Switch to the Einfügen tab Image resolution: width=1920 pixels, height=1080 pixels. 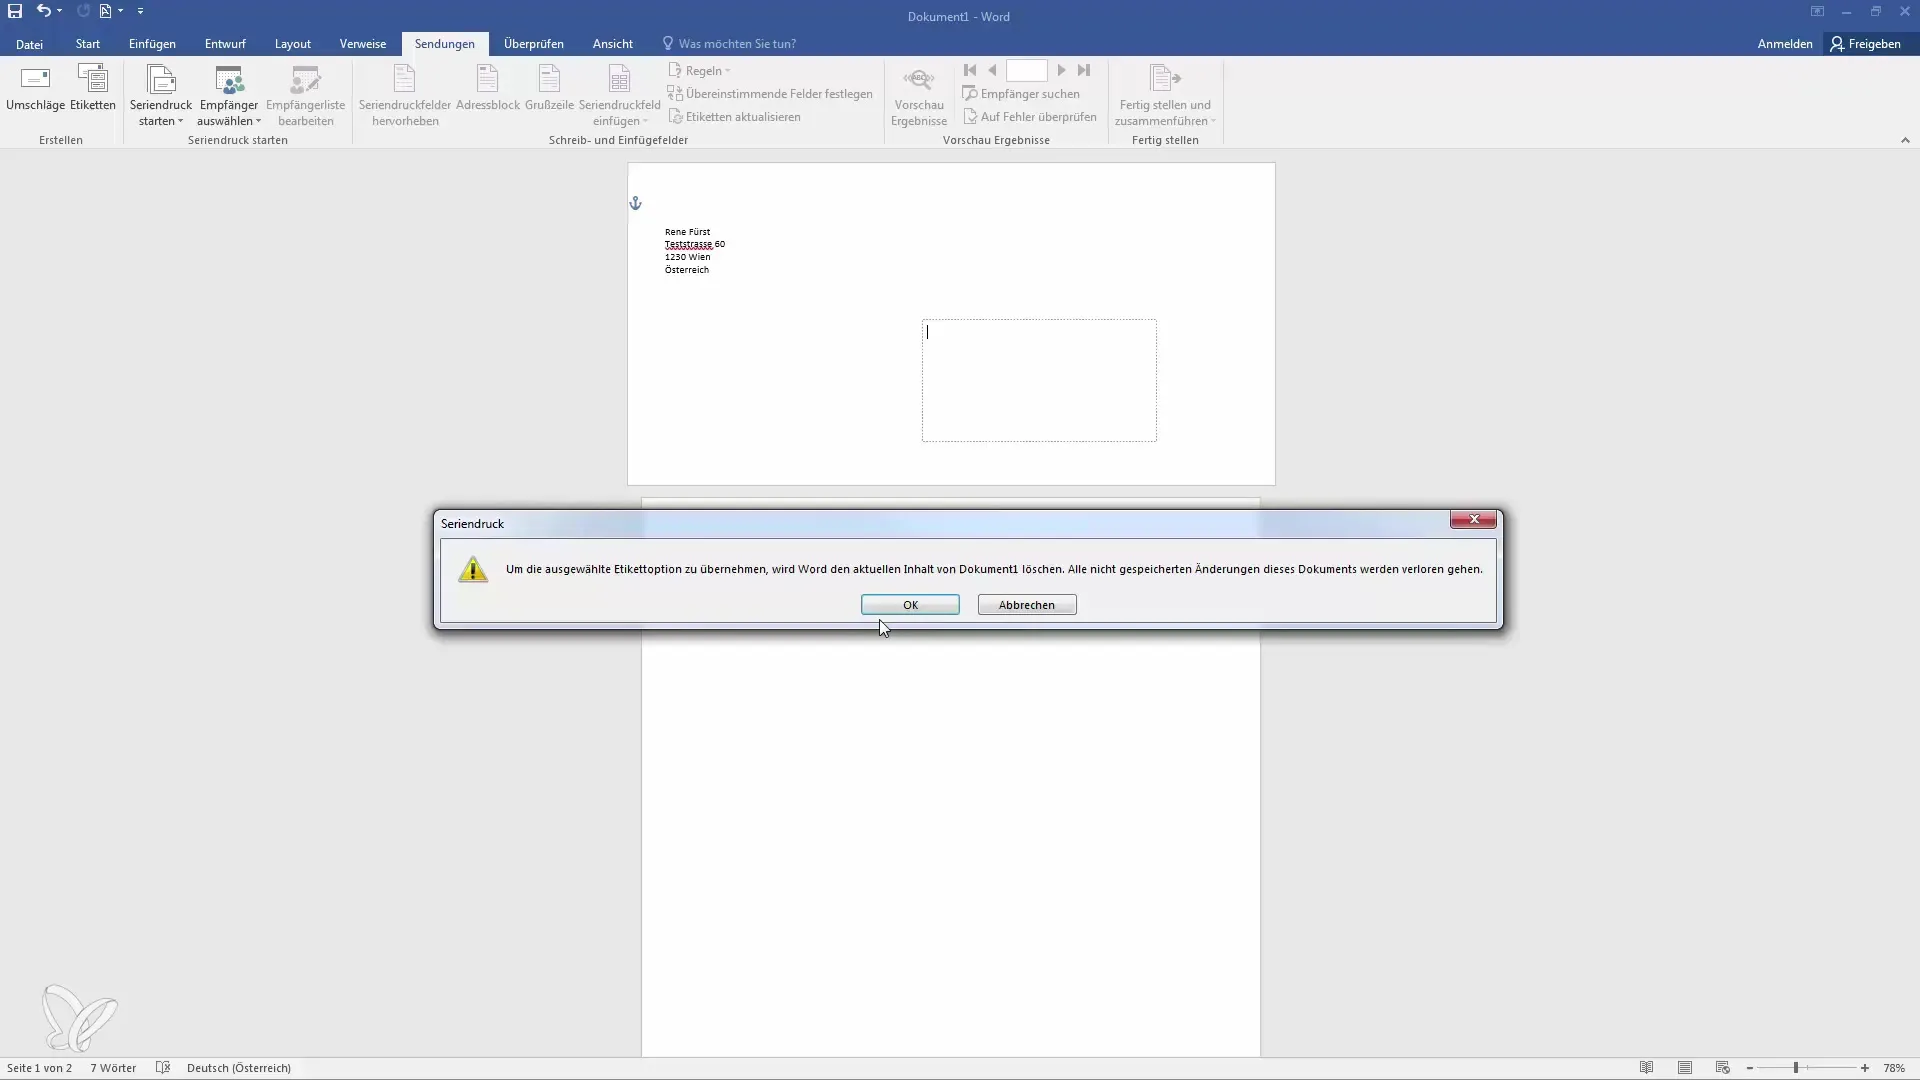[x=152, y=44]
